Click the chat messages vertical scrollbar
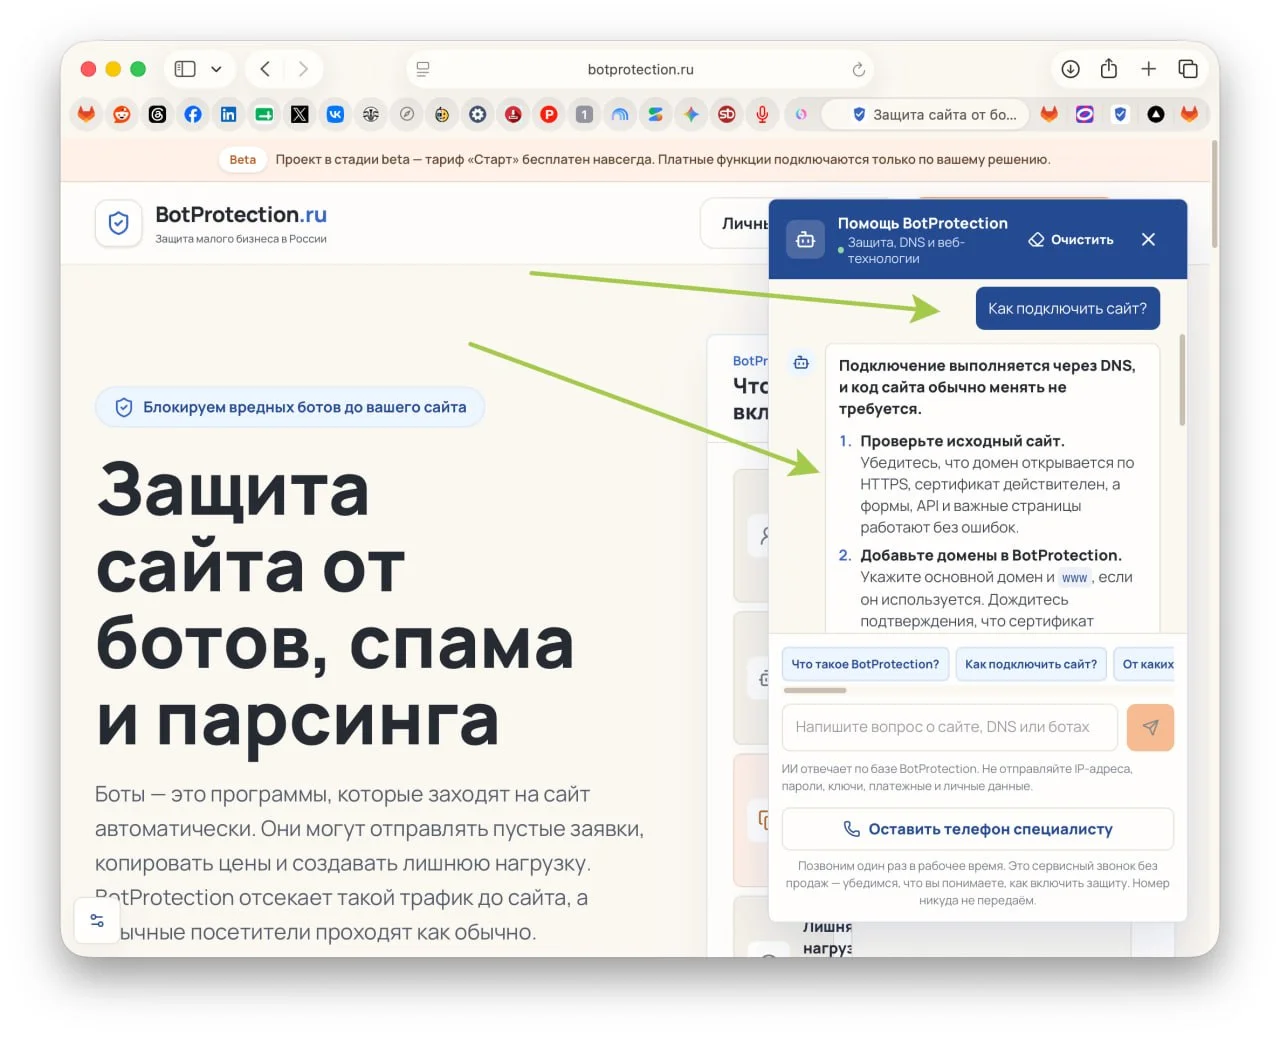 pyautogui.click(x=1181, y=380)
